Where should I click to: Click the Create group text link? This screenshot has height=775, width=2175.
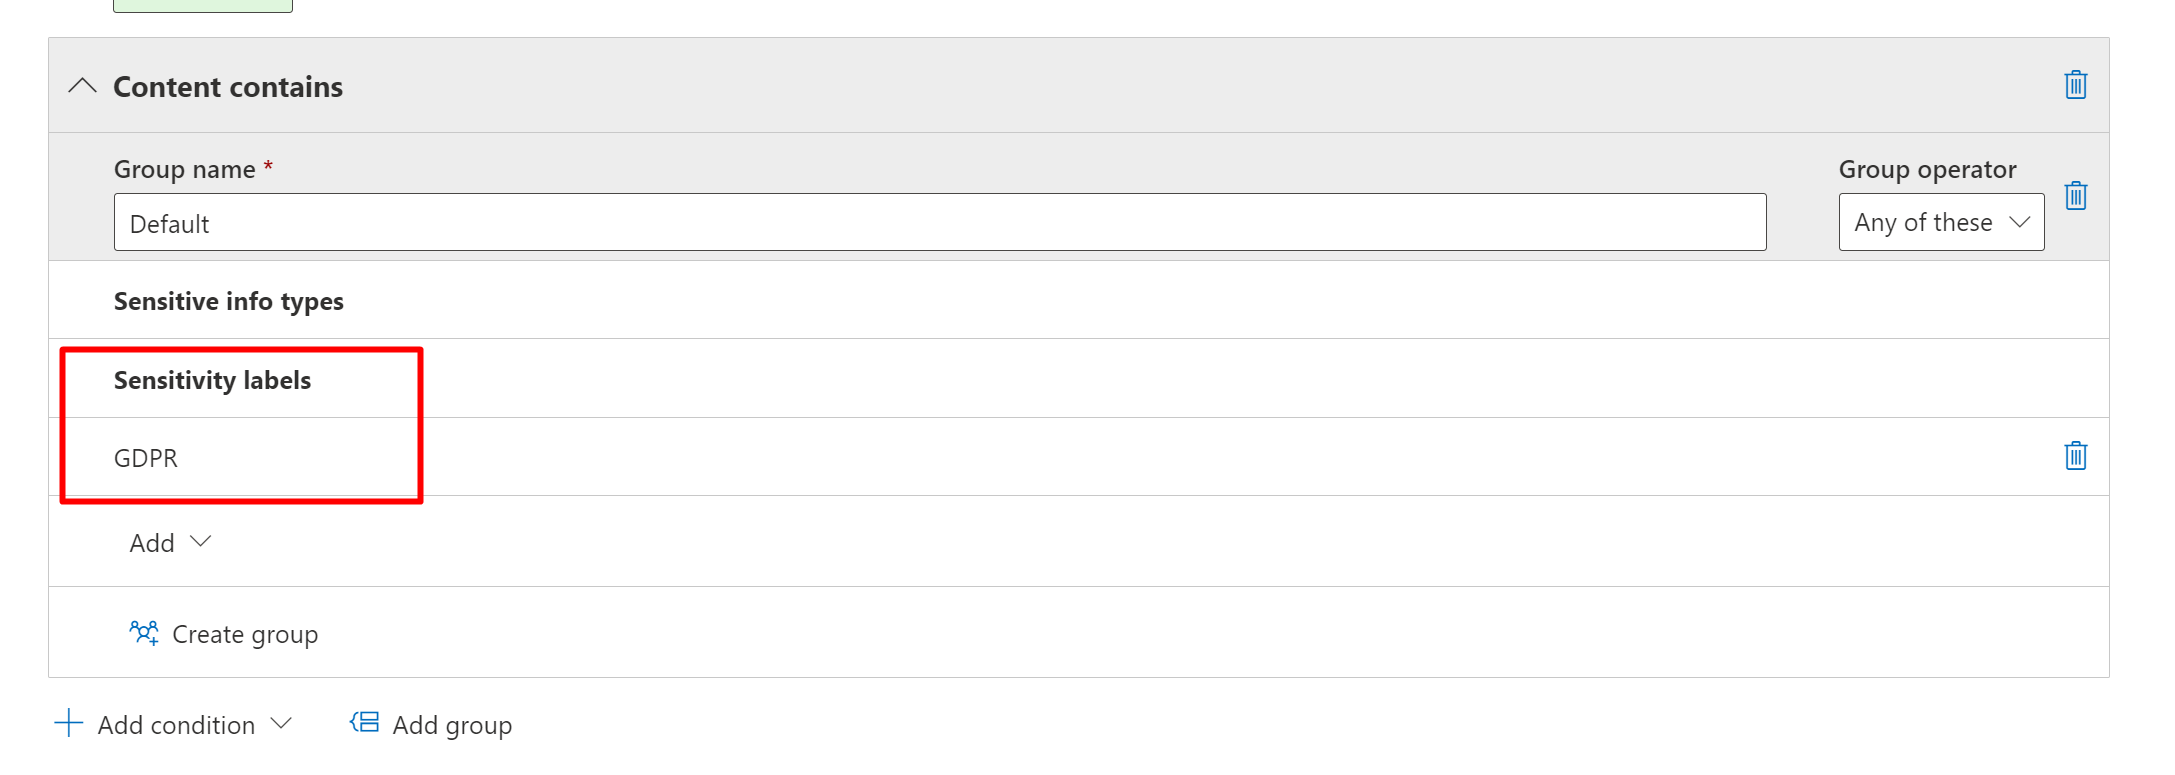pyautogui.click(x=245, y=634)
